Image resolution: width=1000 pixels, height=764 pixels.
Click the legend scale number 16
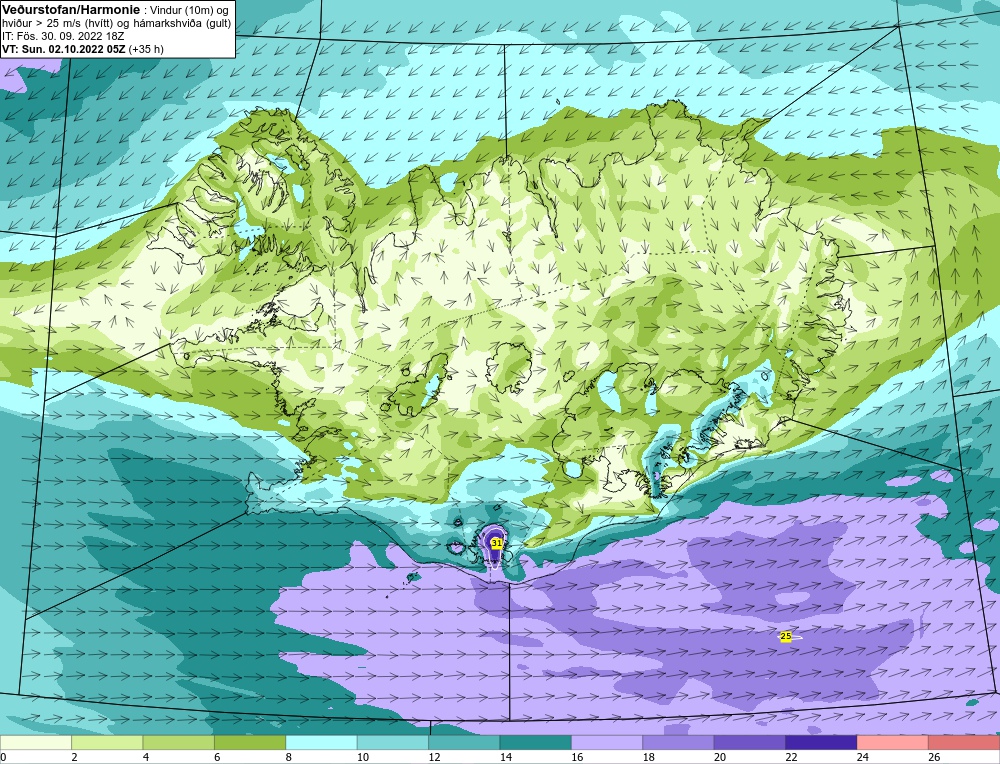(x=577, y=758)
